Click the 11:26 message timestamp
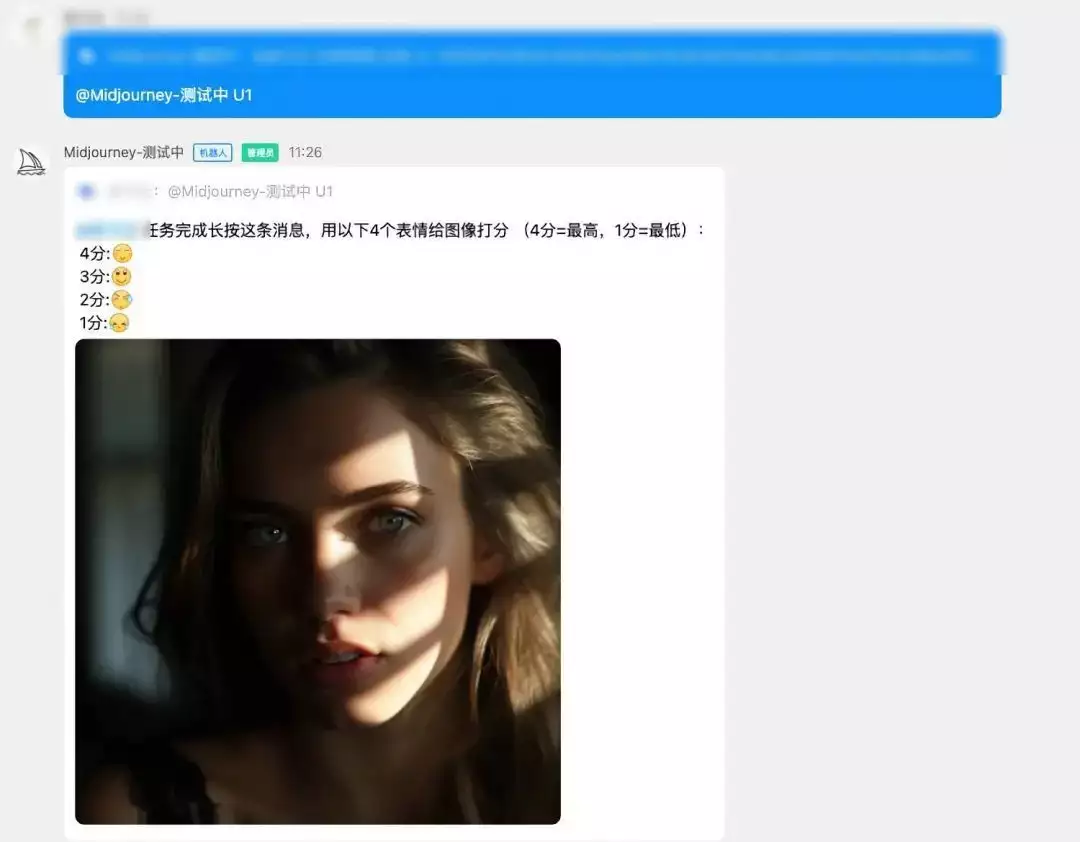This screenshot has width=1080, height=842. pyautogui.click(x=305, y=153)
